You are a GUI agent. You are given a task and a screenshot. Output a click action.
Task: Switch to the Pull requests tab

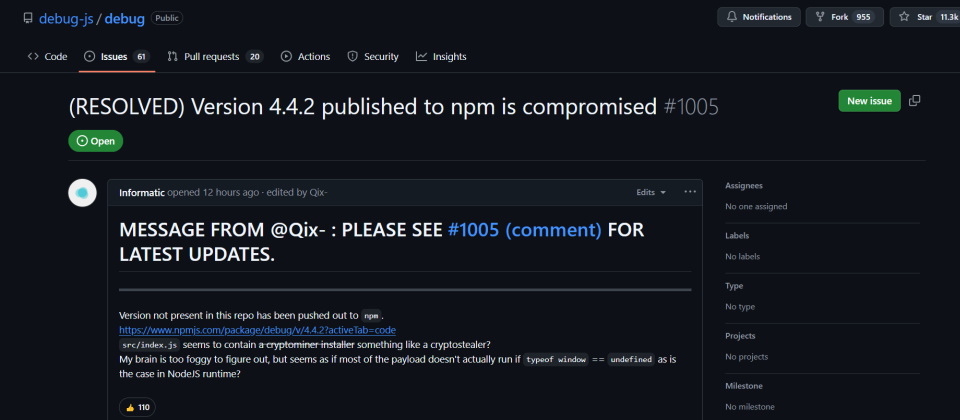click(x=214, y=57)
